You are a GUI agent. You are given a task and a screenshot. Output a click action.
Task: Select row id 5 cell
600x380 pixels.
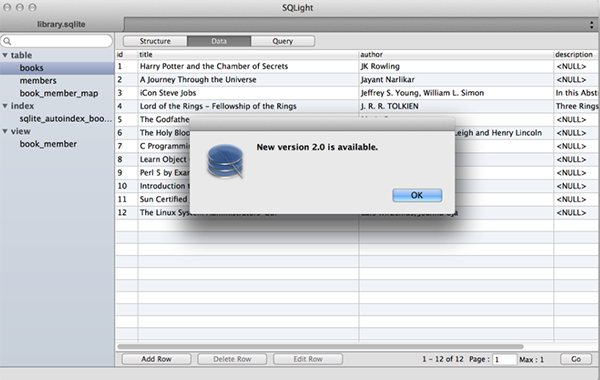coord(127,119)
